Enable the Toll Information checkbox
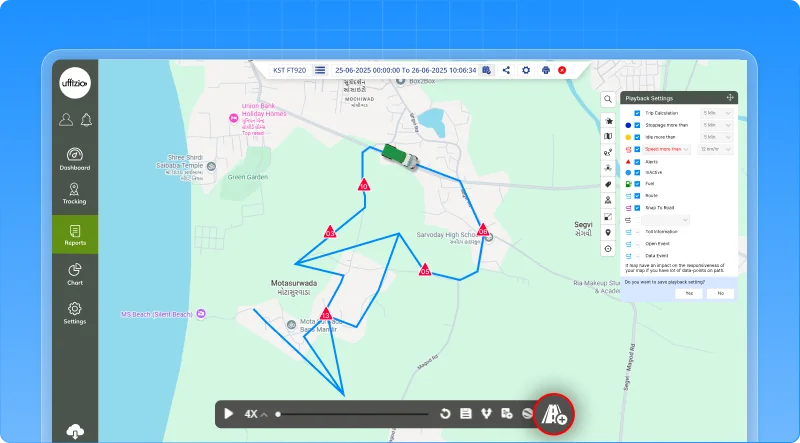 click(x=637, y=232)
